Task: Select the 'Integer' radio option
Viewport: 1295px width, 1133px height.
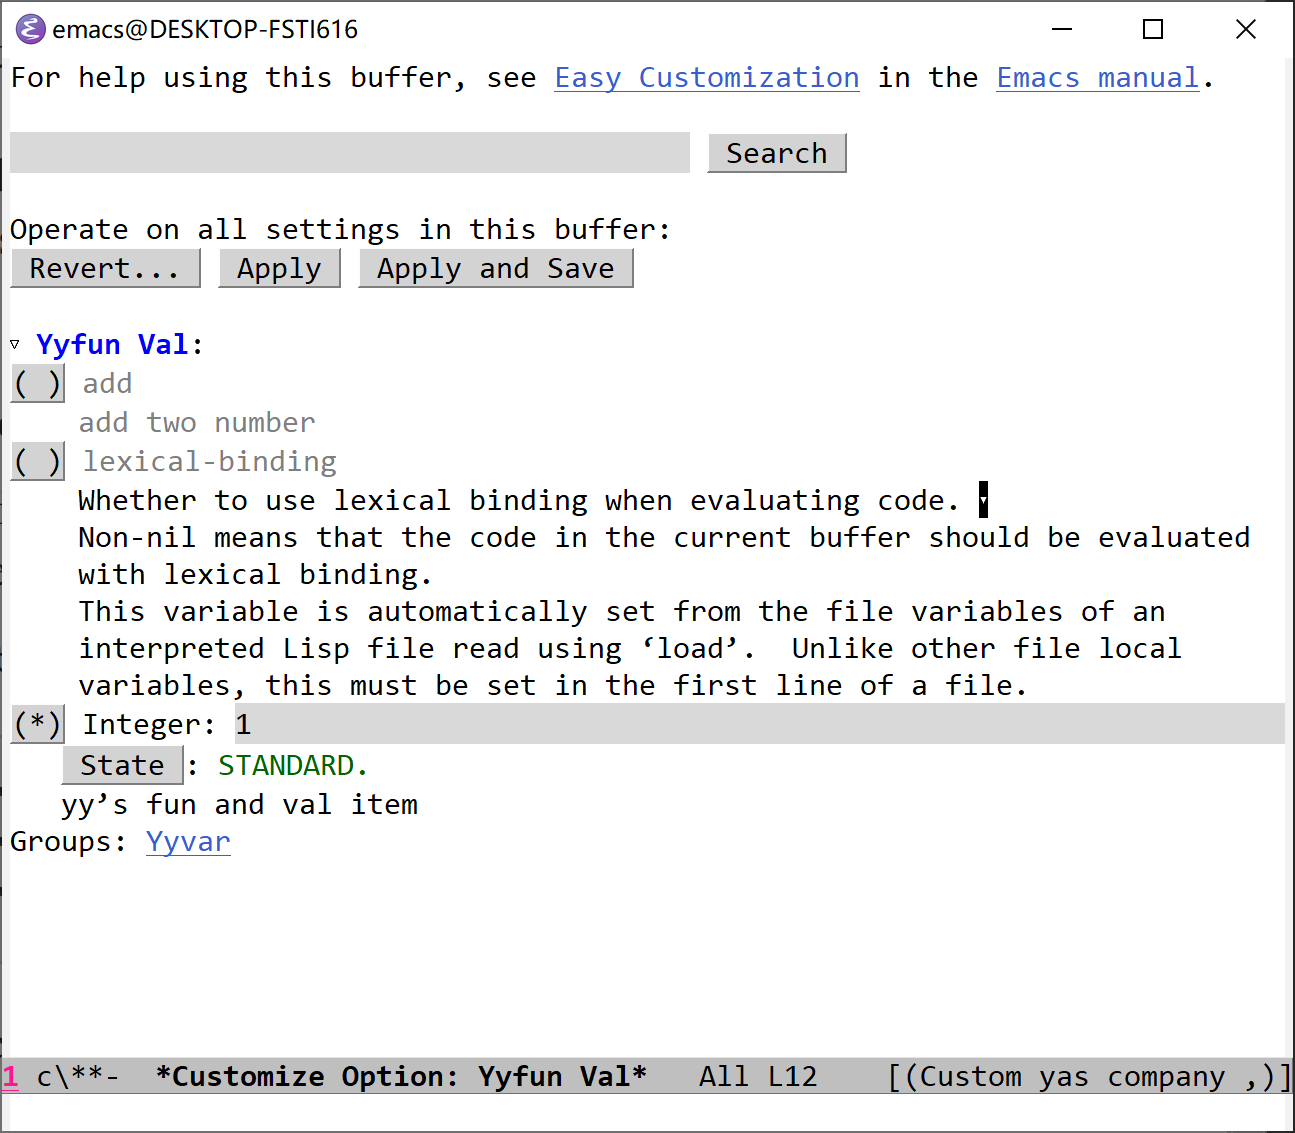Action: pos(38,725)
